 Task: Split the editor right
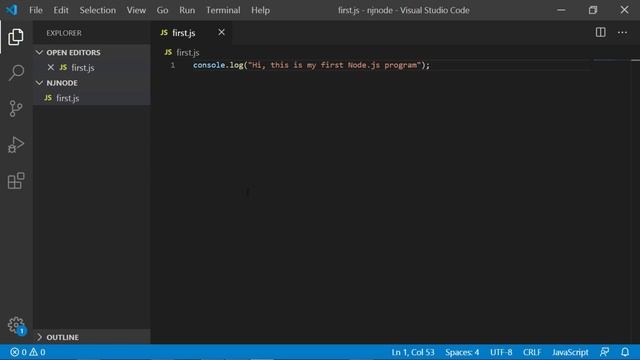(x=600, y=32)
